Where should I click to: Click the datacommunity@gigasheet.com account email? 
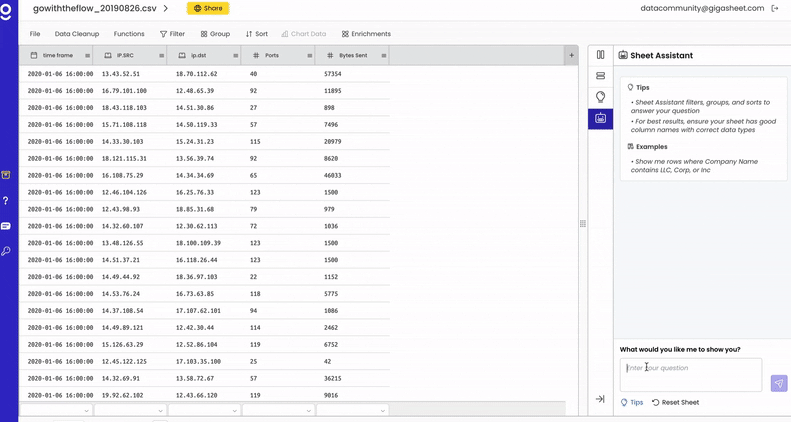click(702, 8)
